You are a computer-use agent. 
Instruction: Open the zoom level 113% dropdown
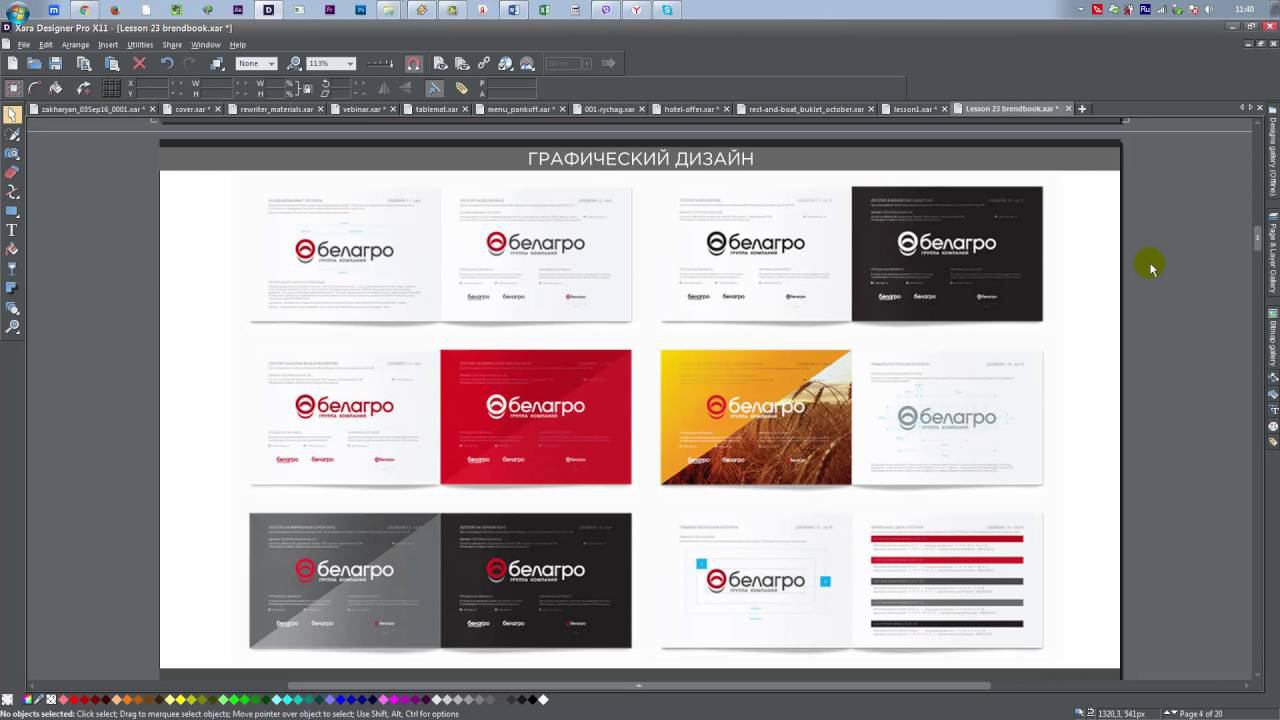pos(350,63)
